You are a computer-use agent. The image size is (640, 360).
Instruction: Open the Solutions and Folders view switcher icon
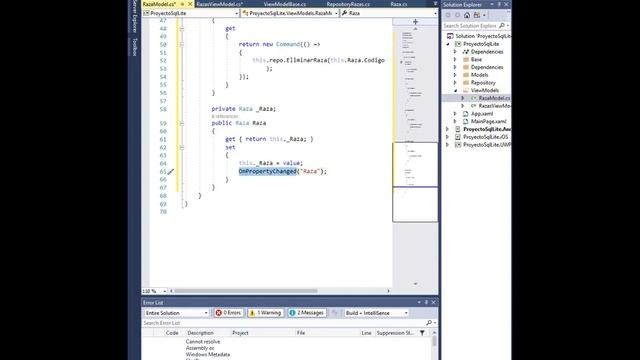[477, 15]
